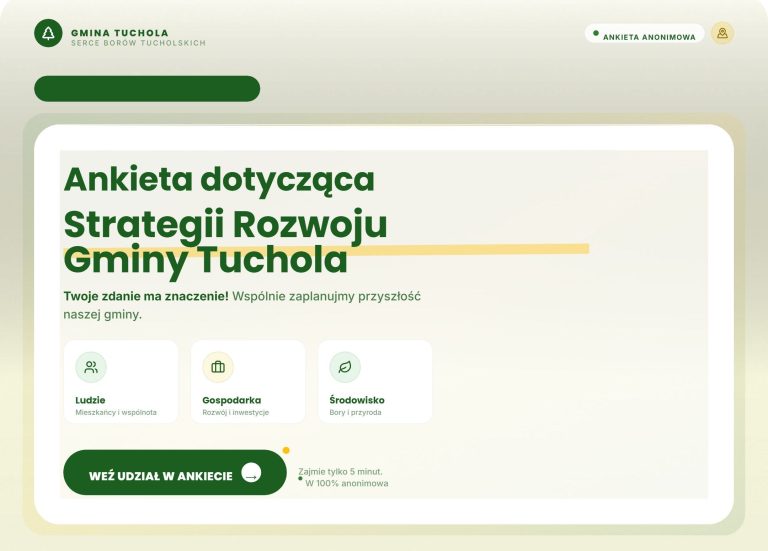Click the Ankieta anonimowa badge
Image resolution: width=768 pixels, height=551 pixels.
pos(644,34)
